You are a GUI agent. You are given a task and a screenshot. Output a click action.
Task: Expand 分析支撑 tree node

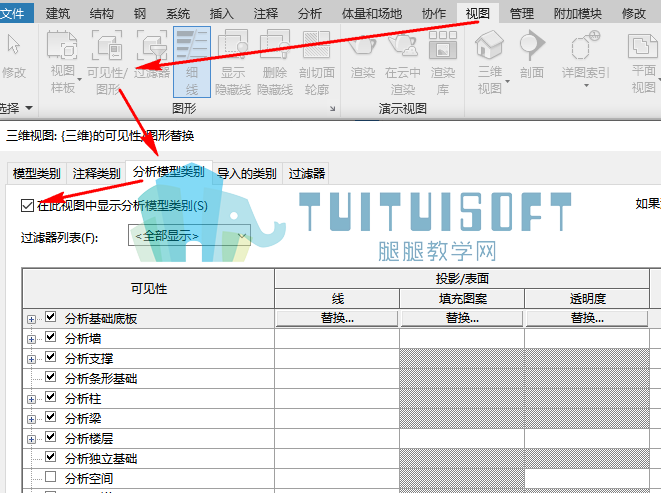31,359
